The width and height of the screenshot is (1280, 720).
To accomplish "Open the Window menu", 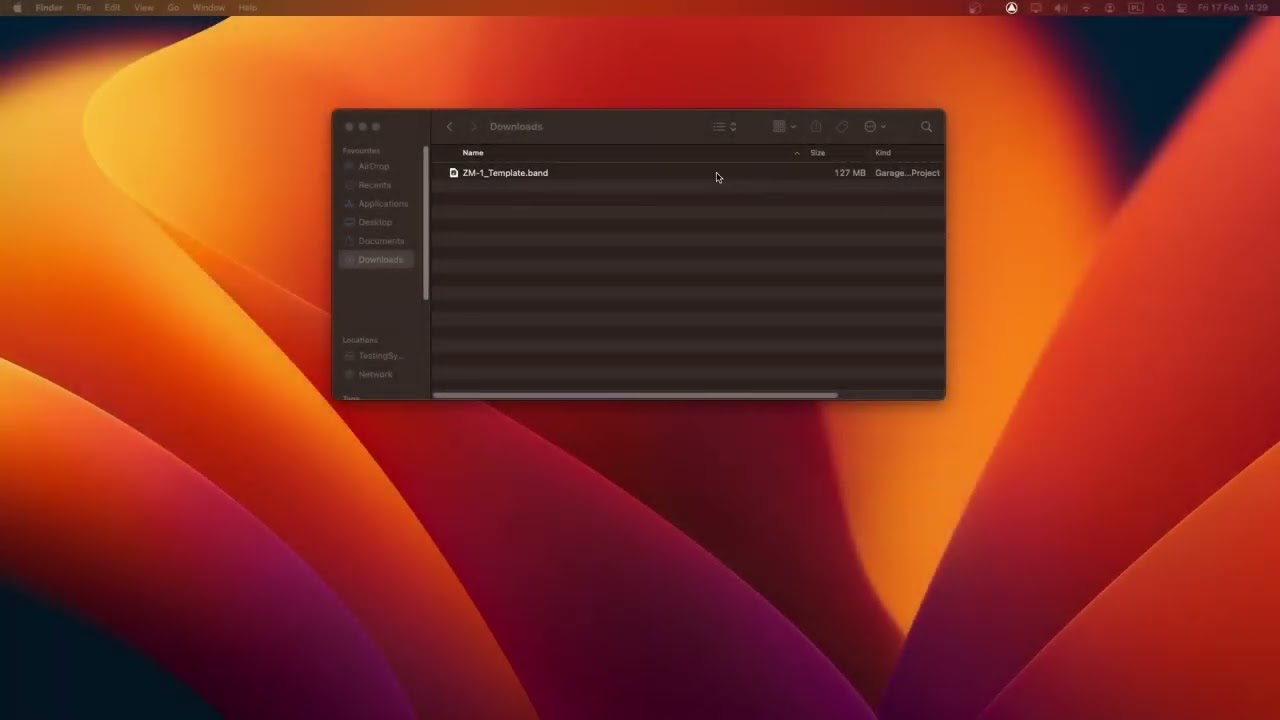I will pos(209,8).
